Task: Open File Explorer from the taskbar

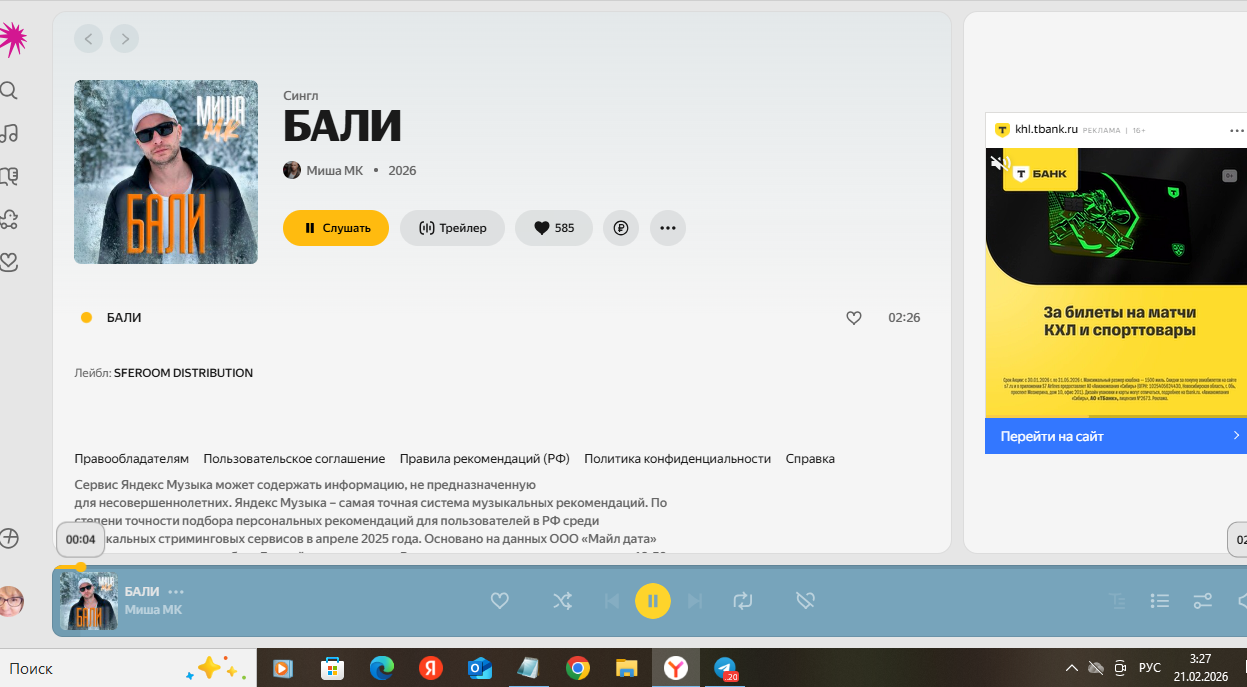Action: [627, 668]
